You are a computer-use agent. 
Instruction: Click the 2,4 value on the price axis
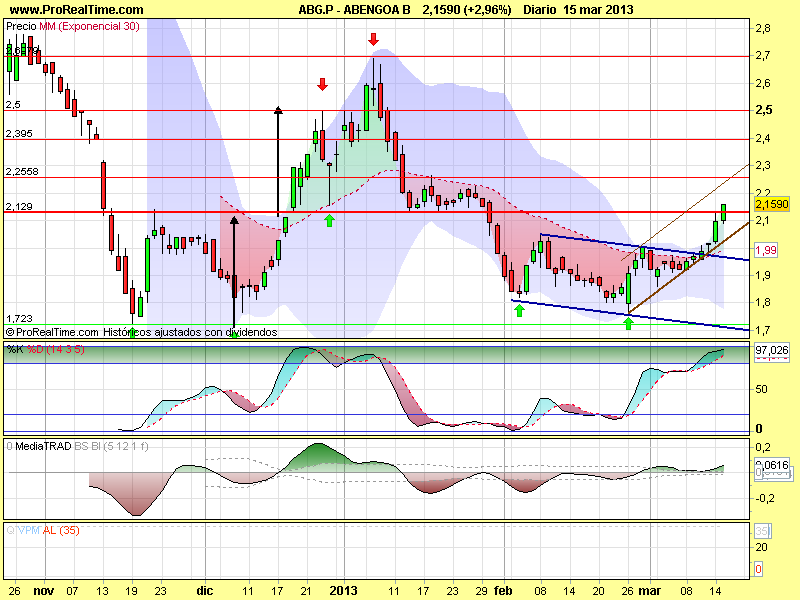point(763,138)
